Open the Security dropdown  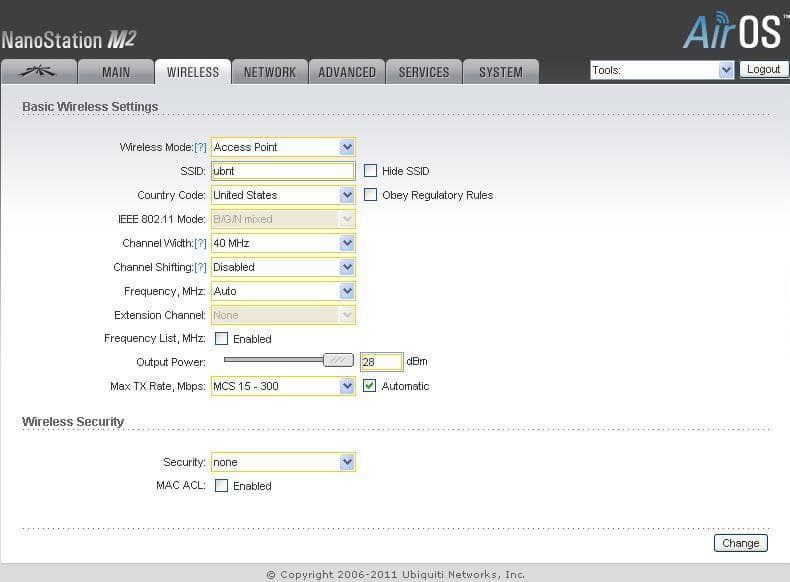pyautogui.click(x=283, y=462)
